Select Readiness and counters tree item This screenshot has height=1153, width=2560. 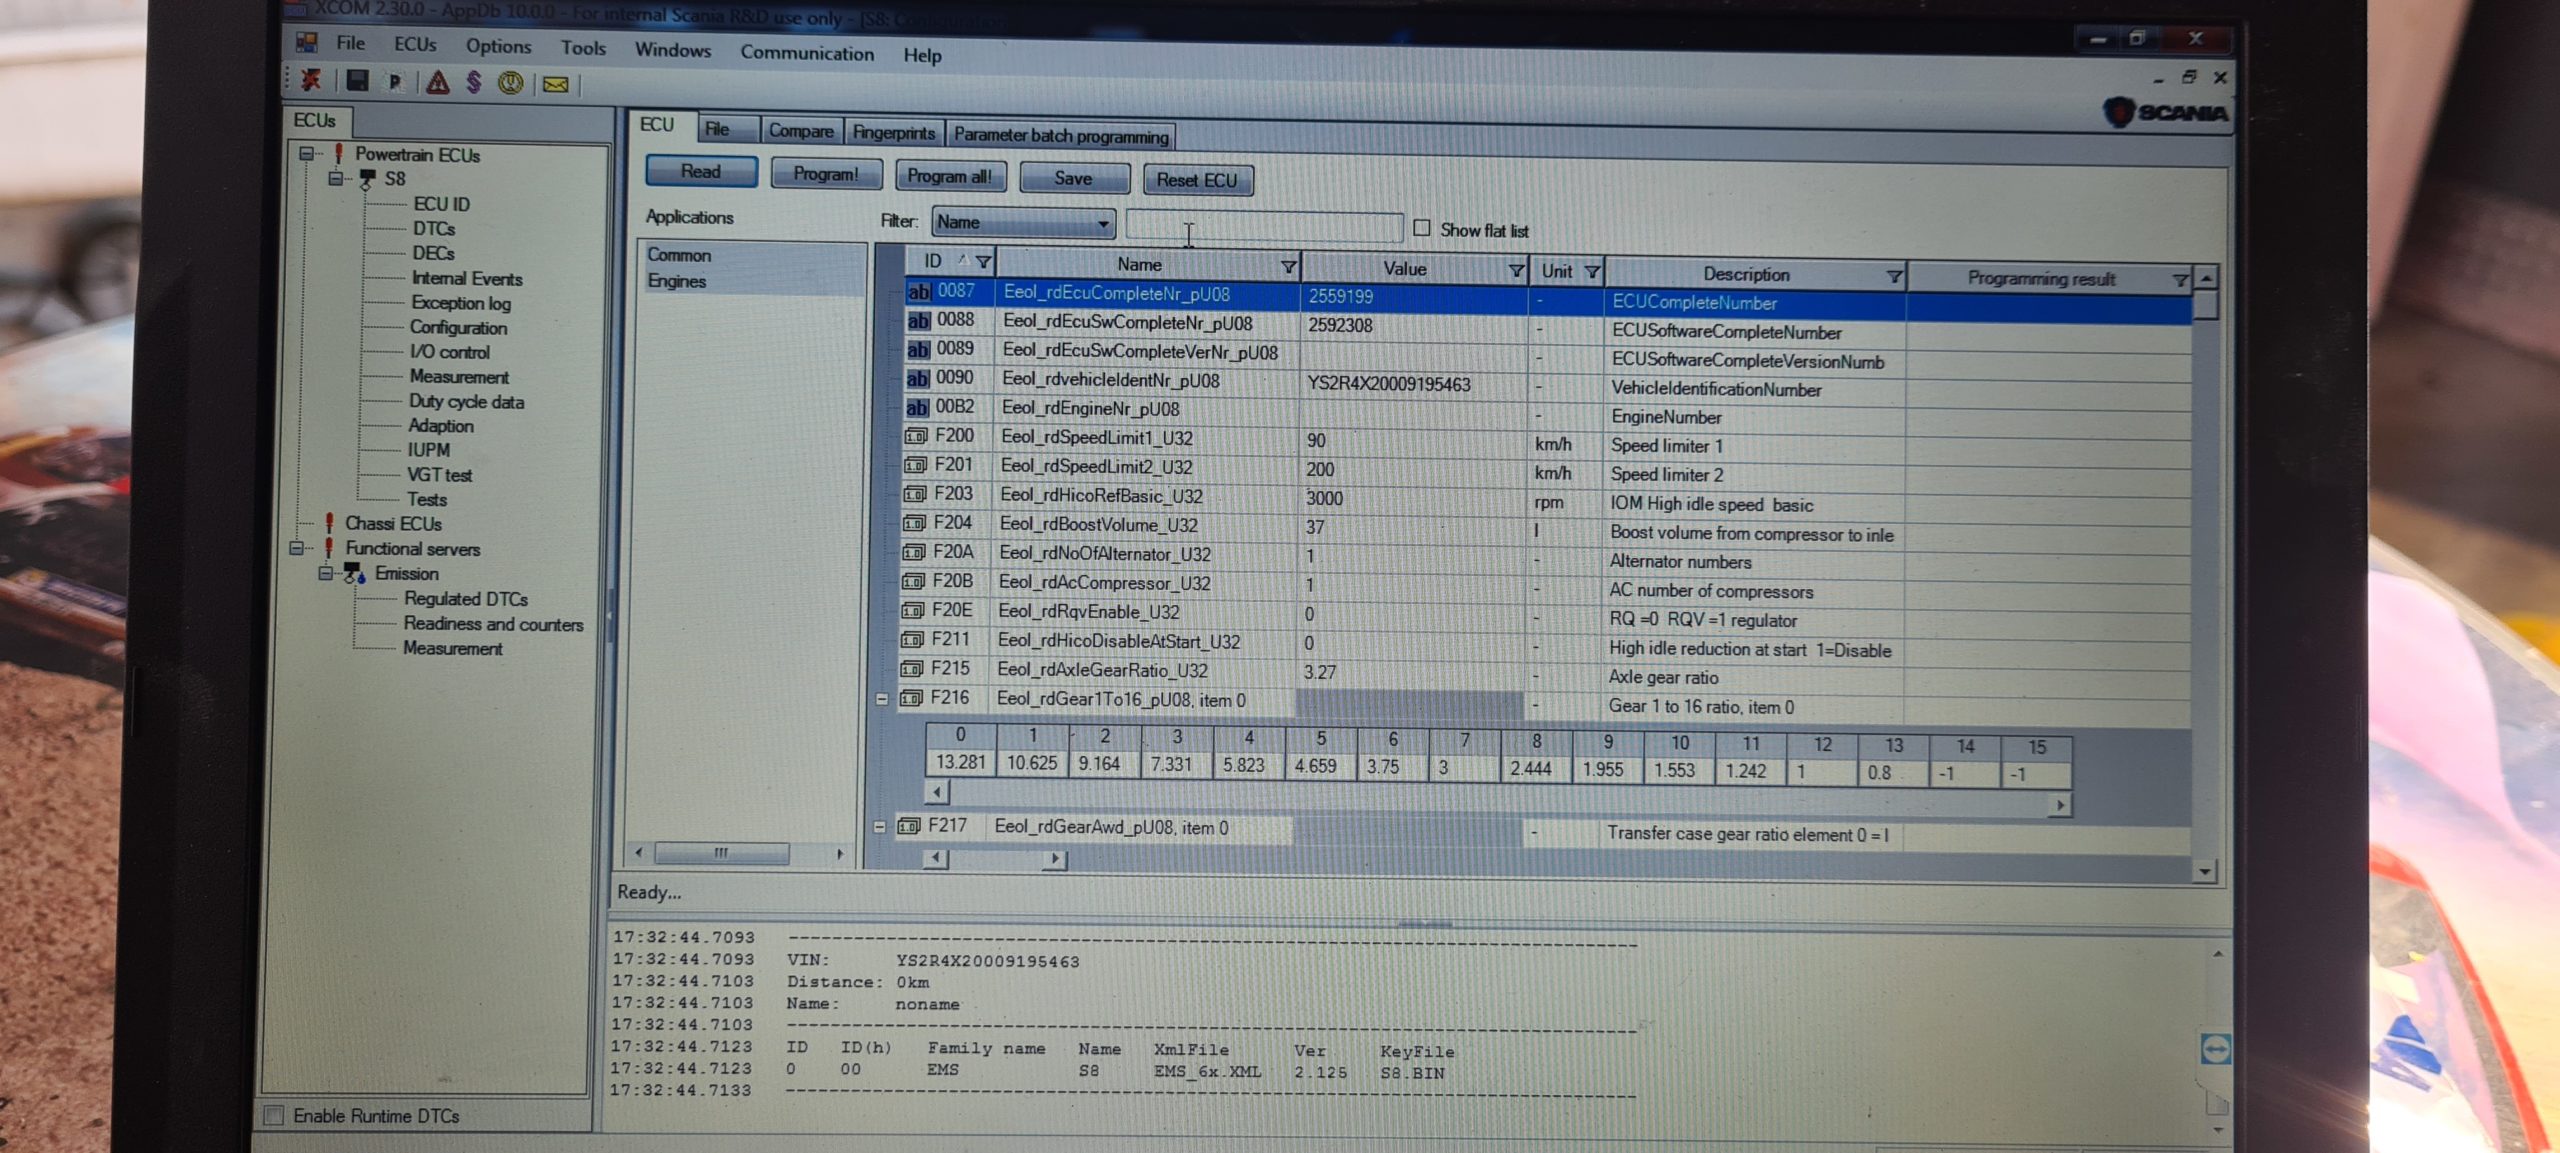[493, 624]
